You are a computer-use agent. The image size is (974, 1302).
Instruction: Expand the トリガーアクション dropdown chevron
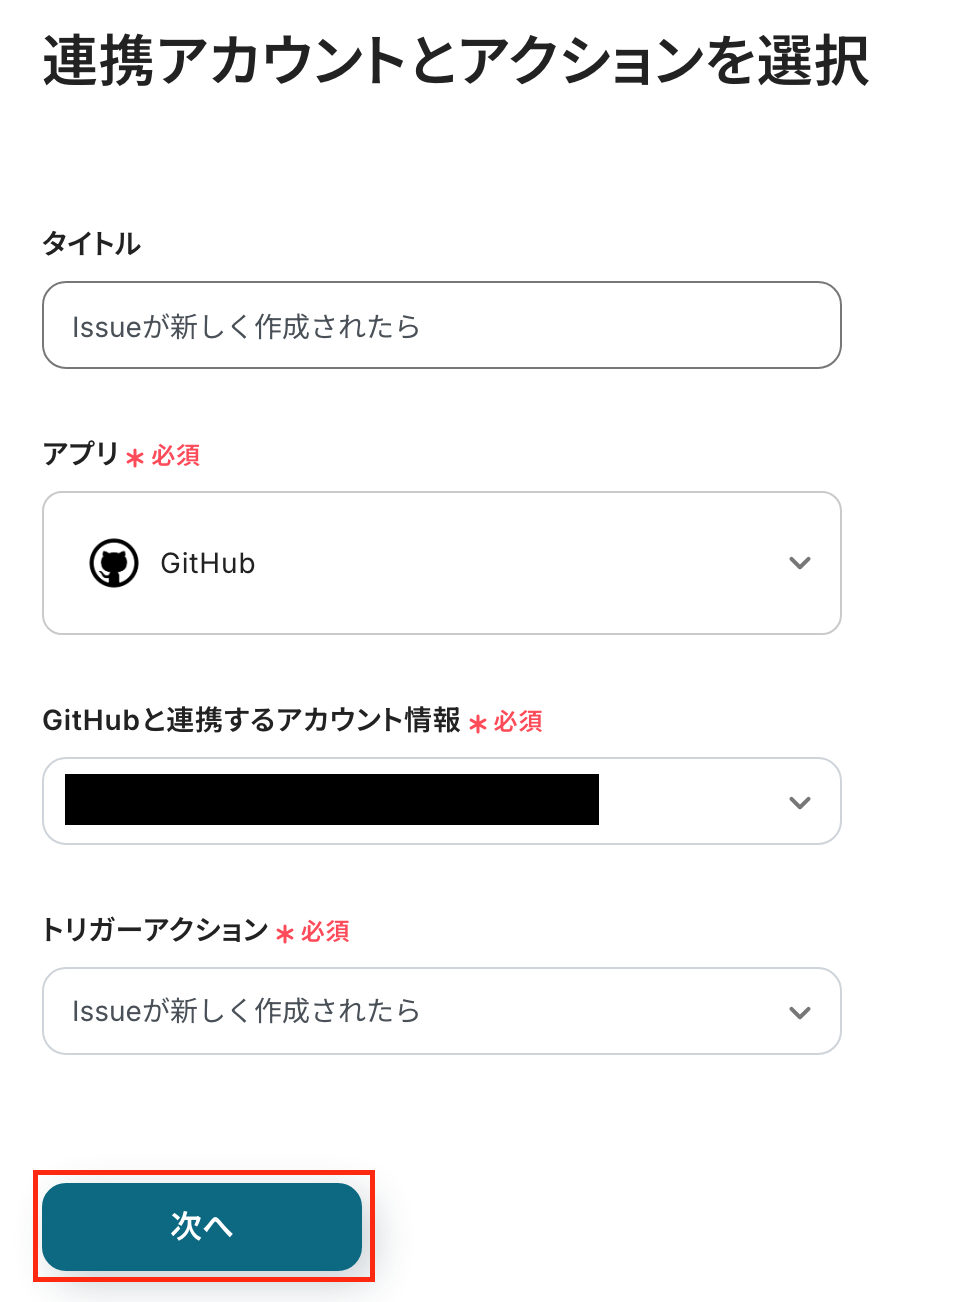click(799, 1012)
